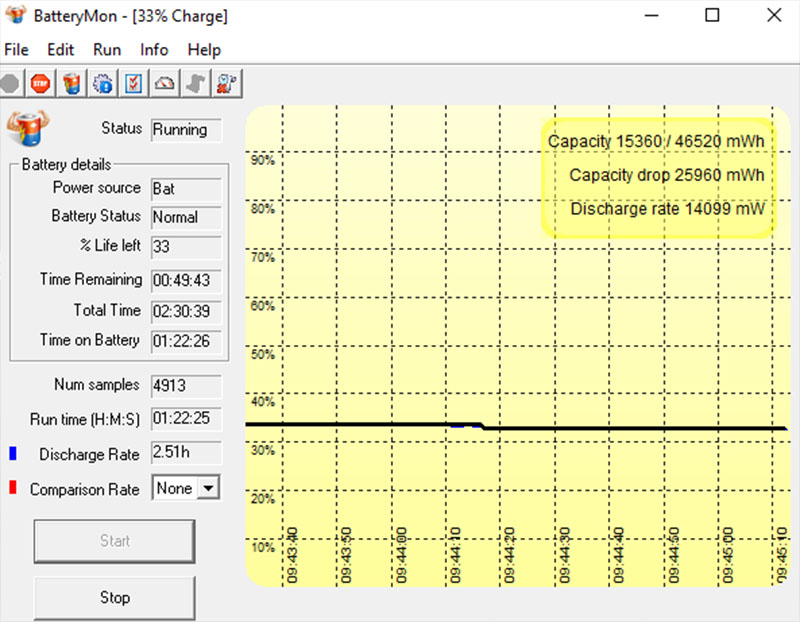Click the blue Discharge Rate color marker
Screen dimensions: 800x622
click(x=12, y=454)
